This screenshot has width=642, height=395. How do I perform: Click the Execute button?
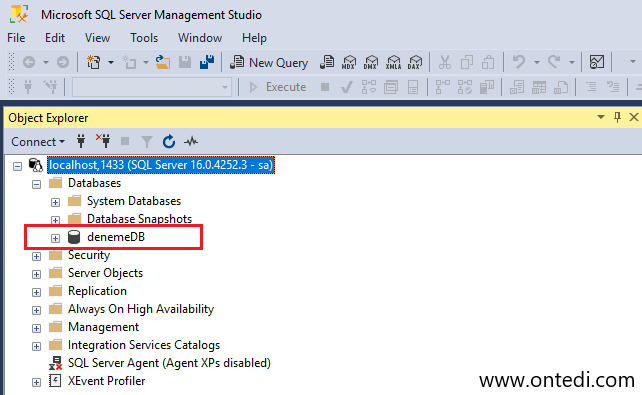tap(278, 87)
